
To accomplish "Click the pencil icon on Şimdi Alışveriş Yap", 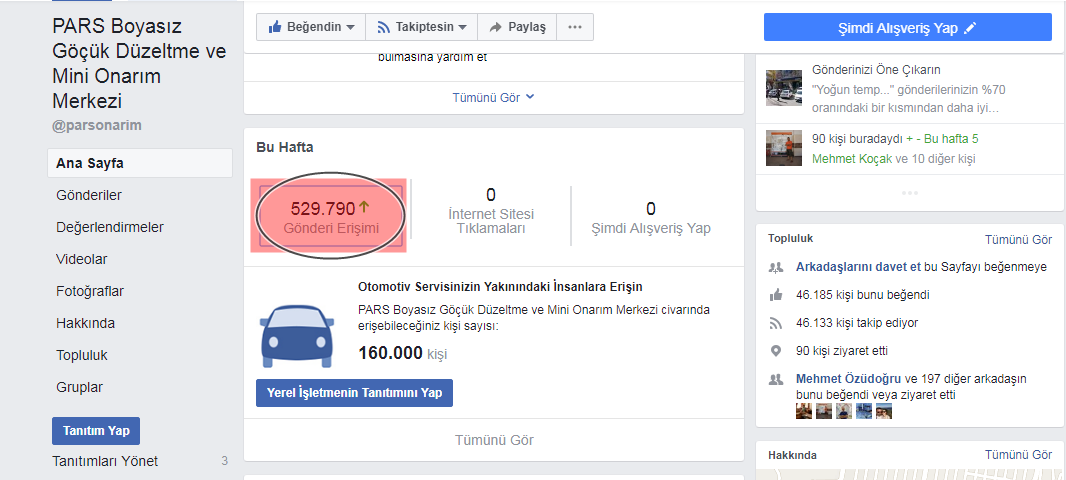I will (970, 28).
